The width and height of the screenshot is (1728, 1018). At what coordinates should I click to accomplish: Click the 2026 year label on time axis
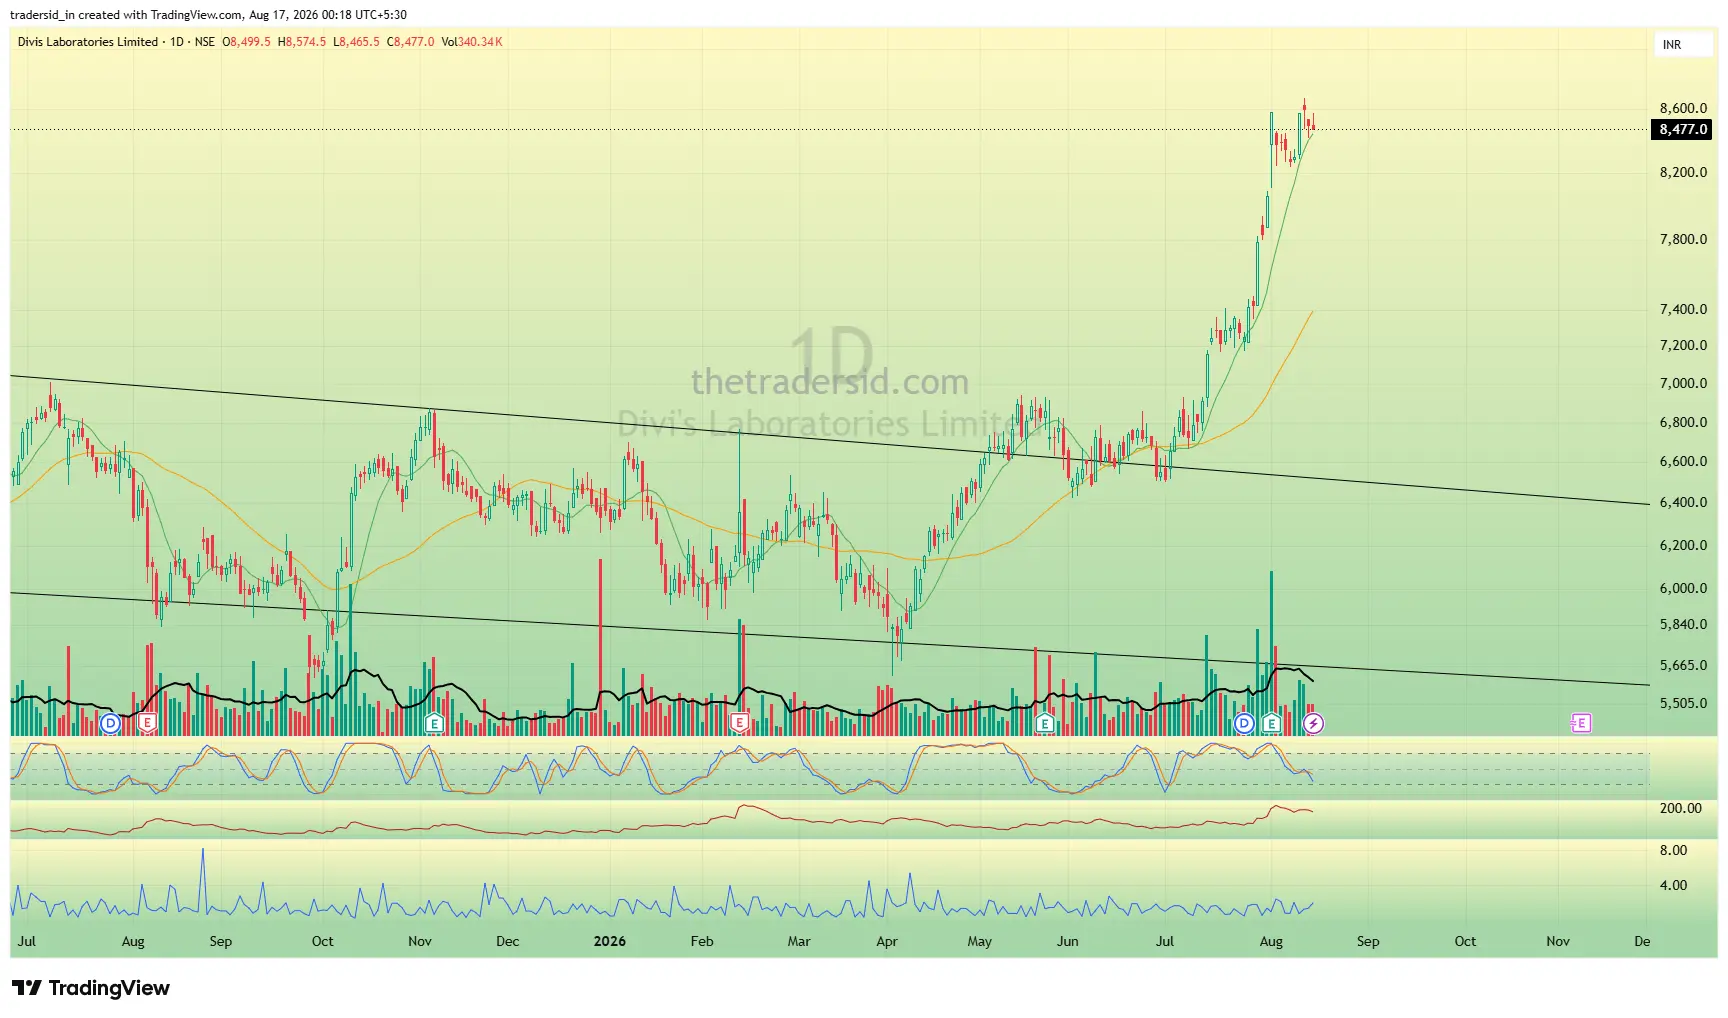click(609, 941)
